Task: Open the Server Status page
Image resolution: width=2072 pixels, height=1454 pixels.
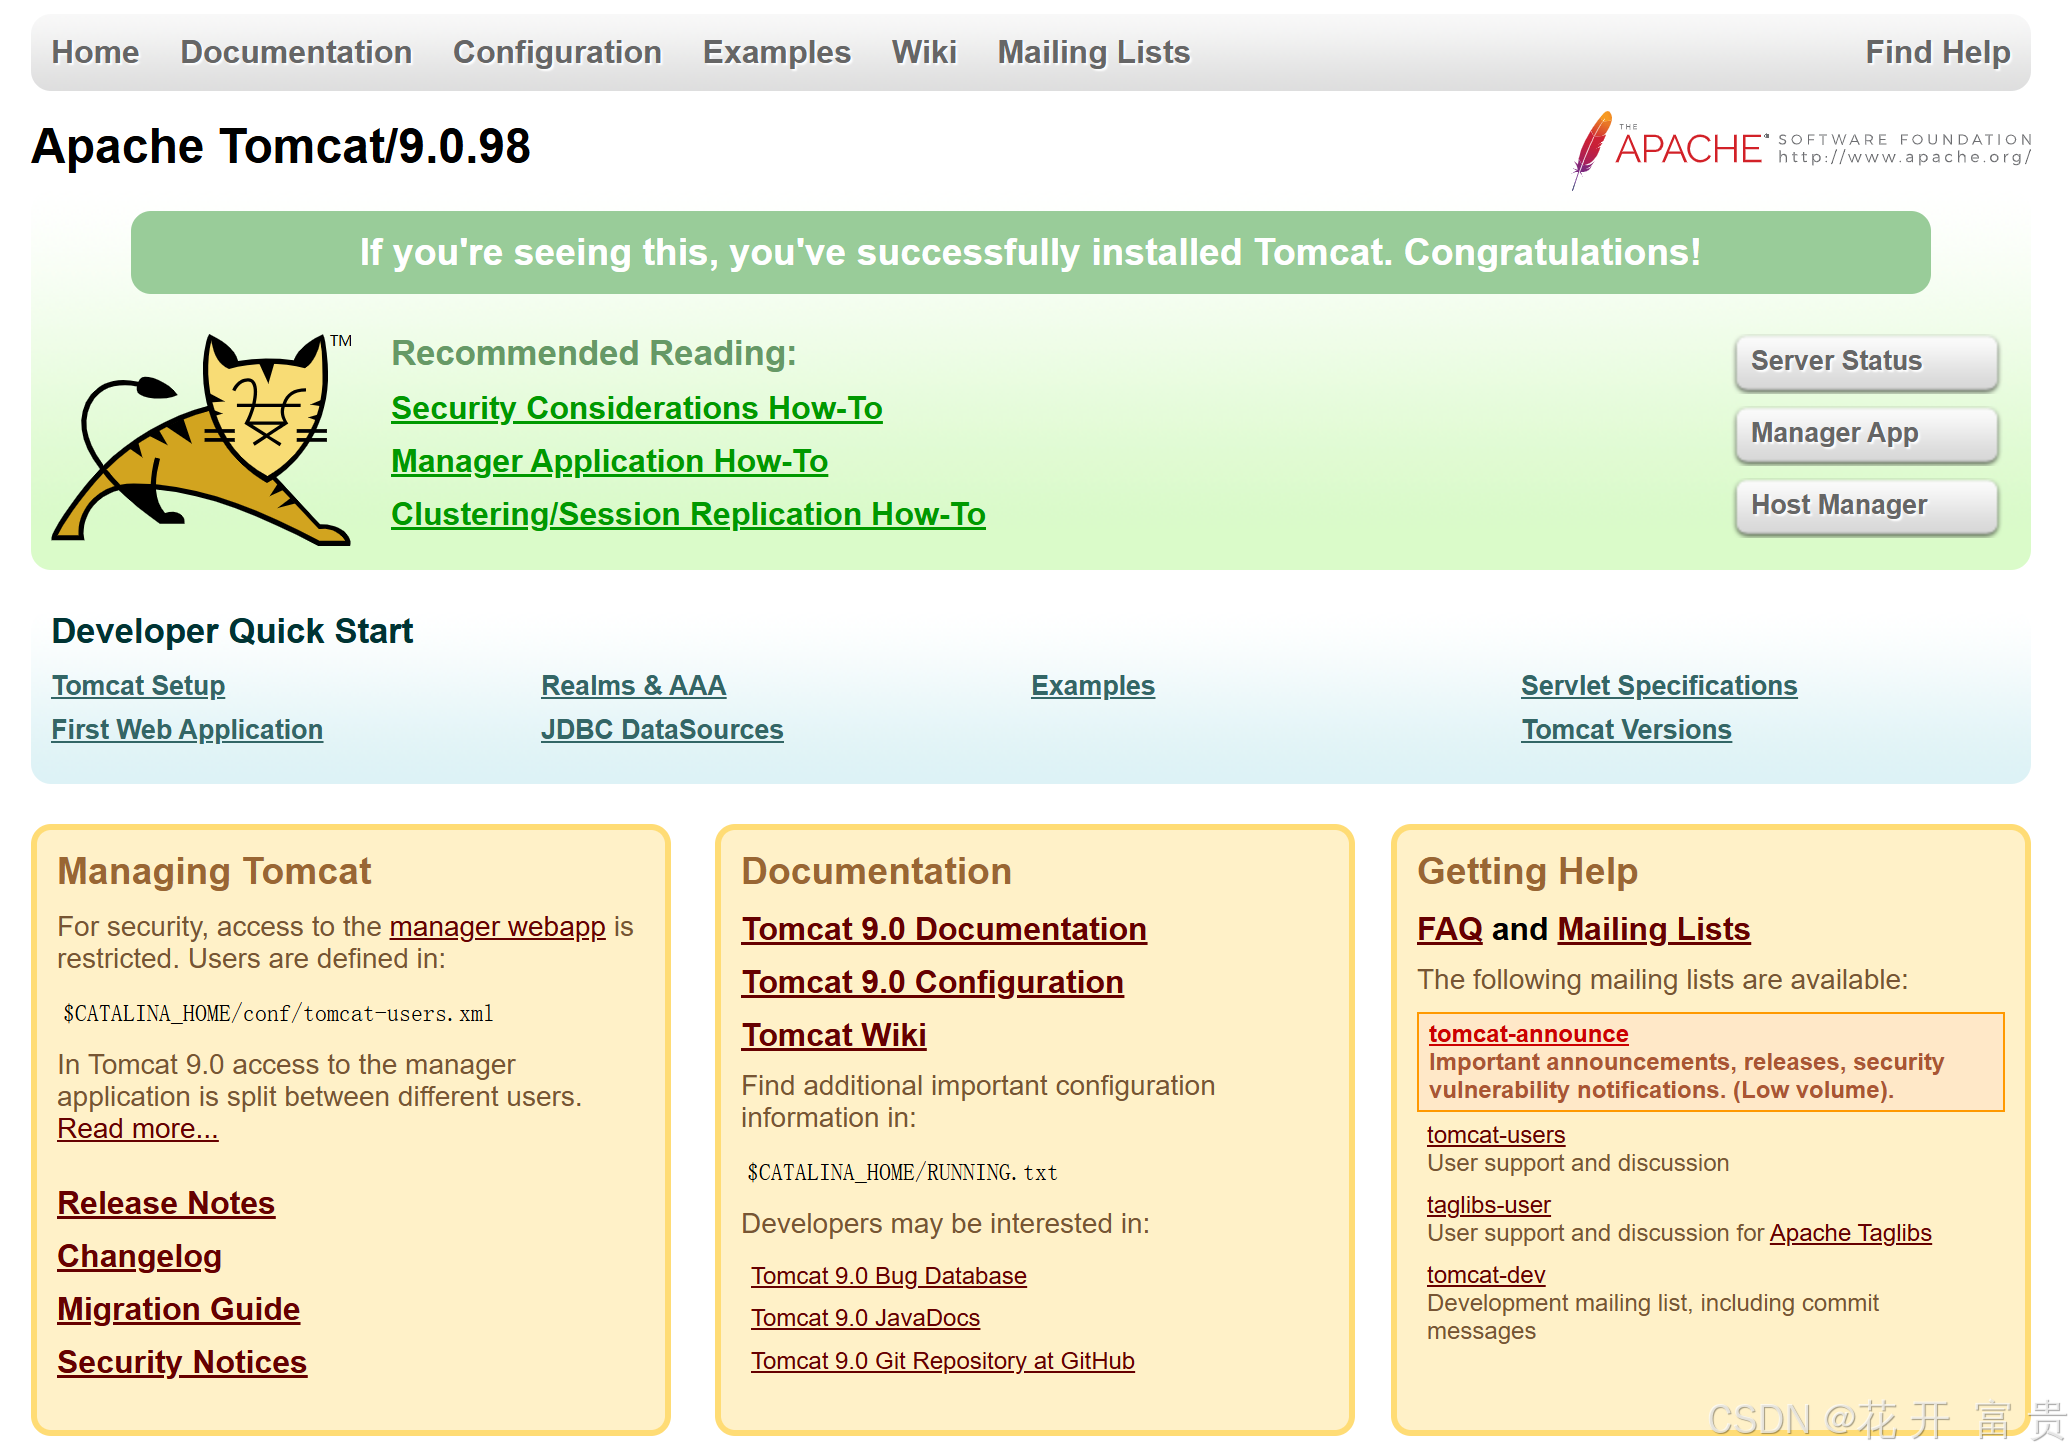Action: click(1865, 361)
